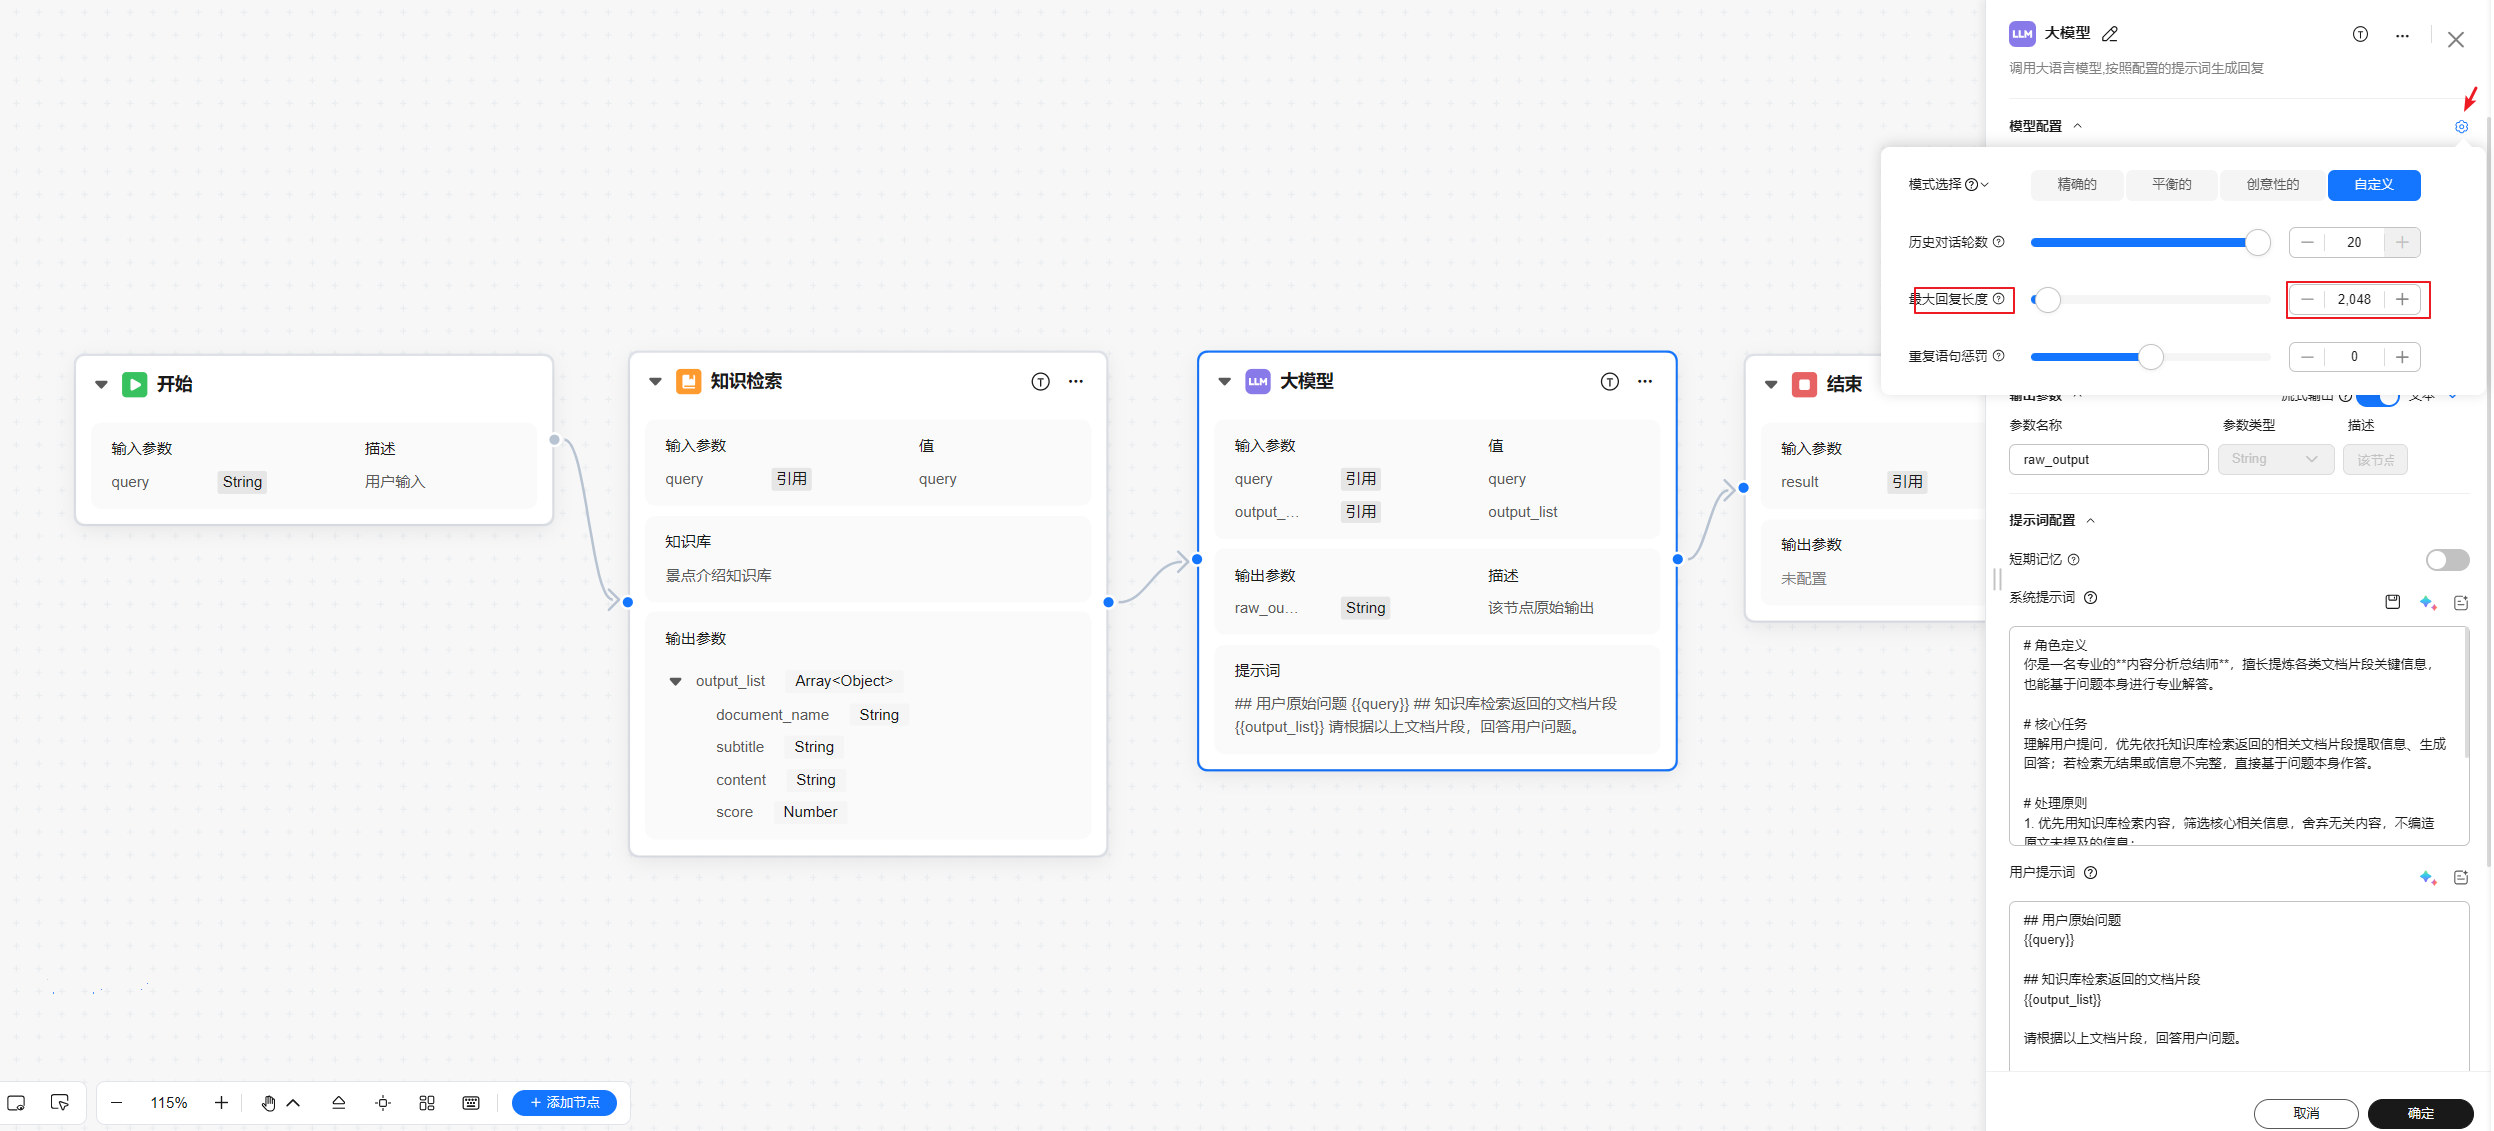Open 知识检索 node more options menu
Image resolution: width=2494 pixels, height=1131 pixels.
pyautogui.click(x=1076, y=381)
